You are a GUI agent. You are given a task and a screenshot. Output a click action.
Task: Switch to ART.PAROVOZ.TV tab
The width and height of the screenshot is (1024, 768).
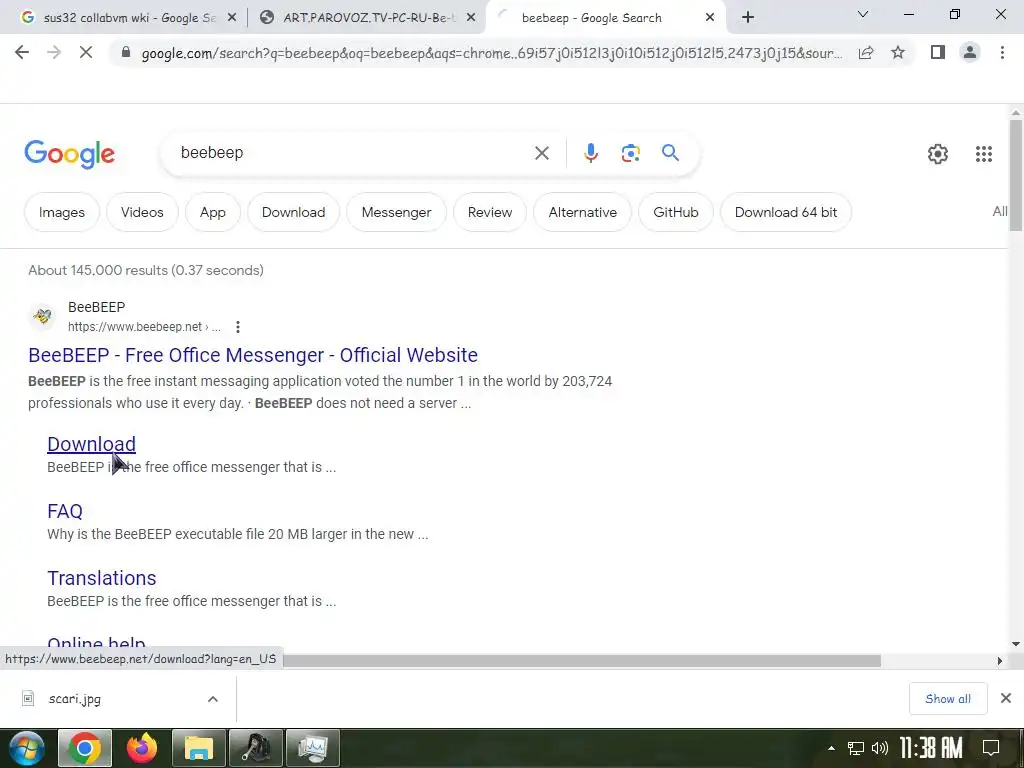tap(370, 18)
